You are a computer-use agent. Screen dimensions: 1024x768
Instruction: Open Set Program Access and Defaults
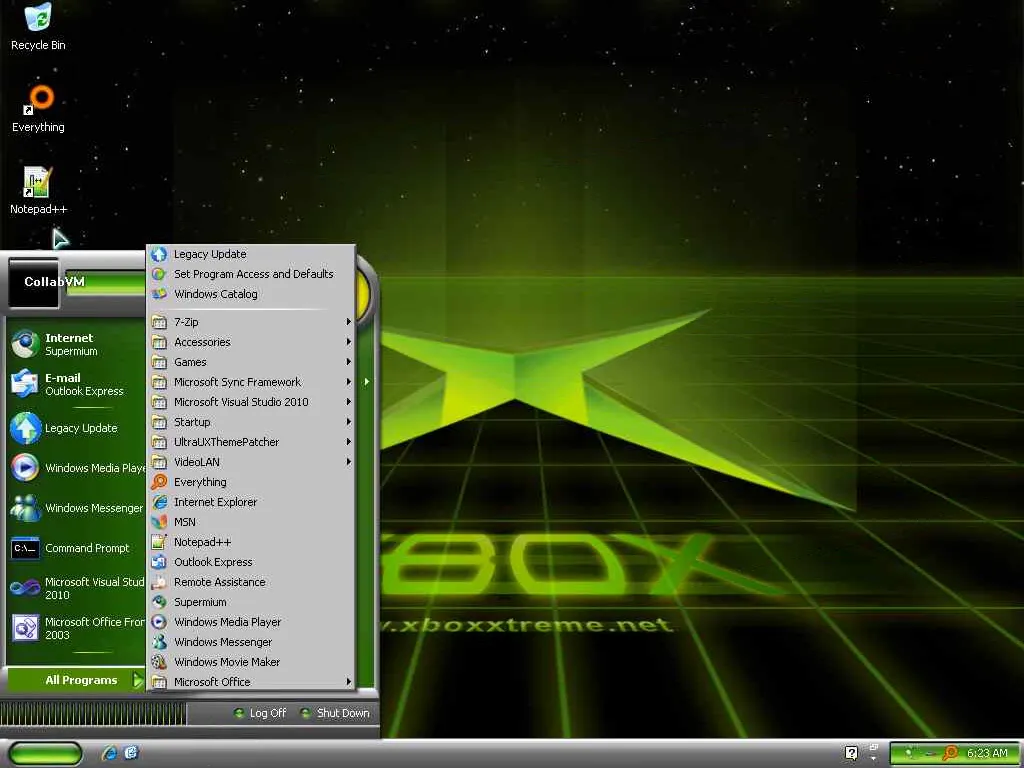[x=251, y=274]
